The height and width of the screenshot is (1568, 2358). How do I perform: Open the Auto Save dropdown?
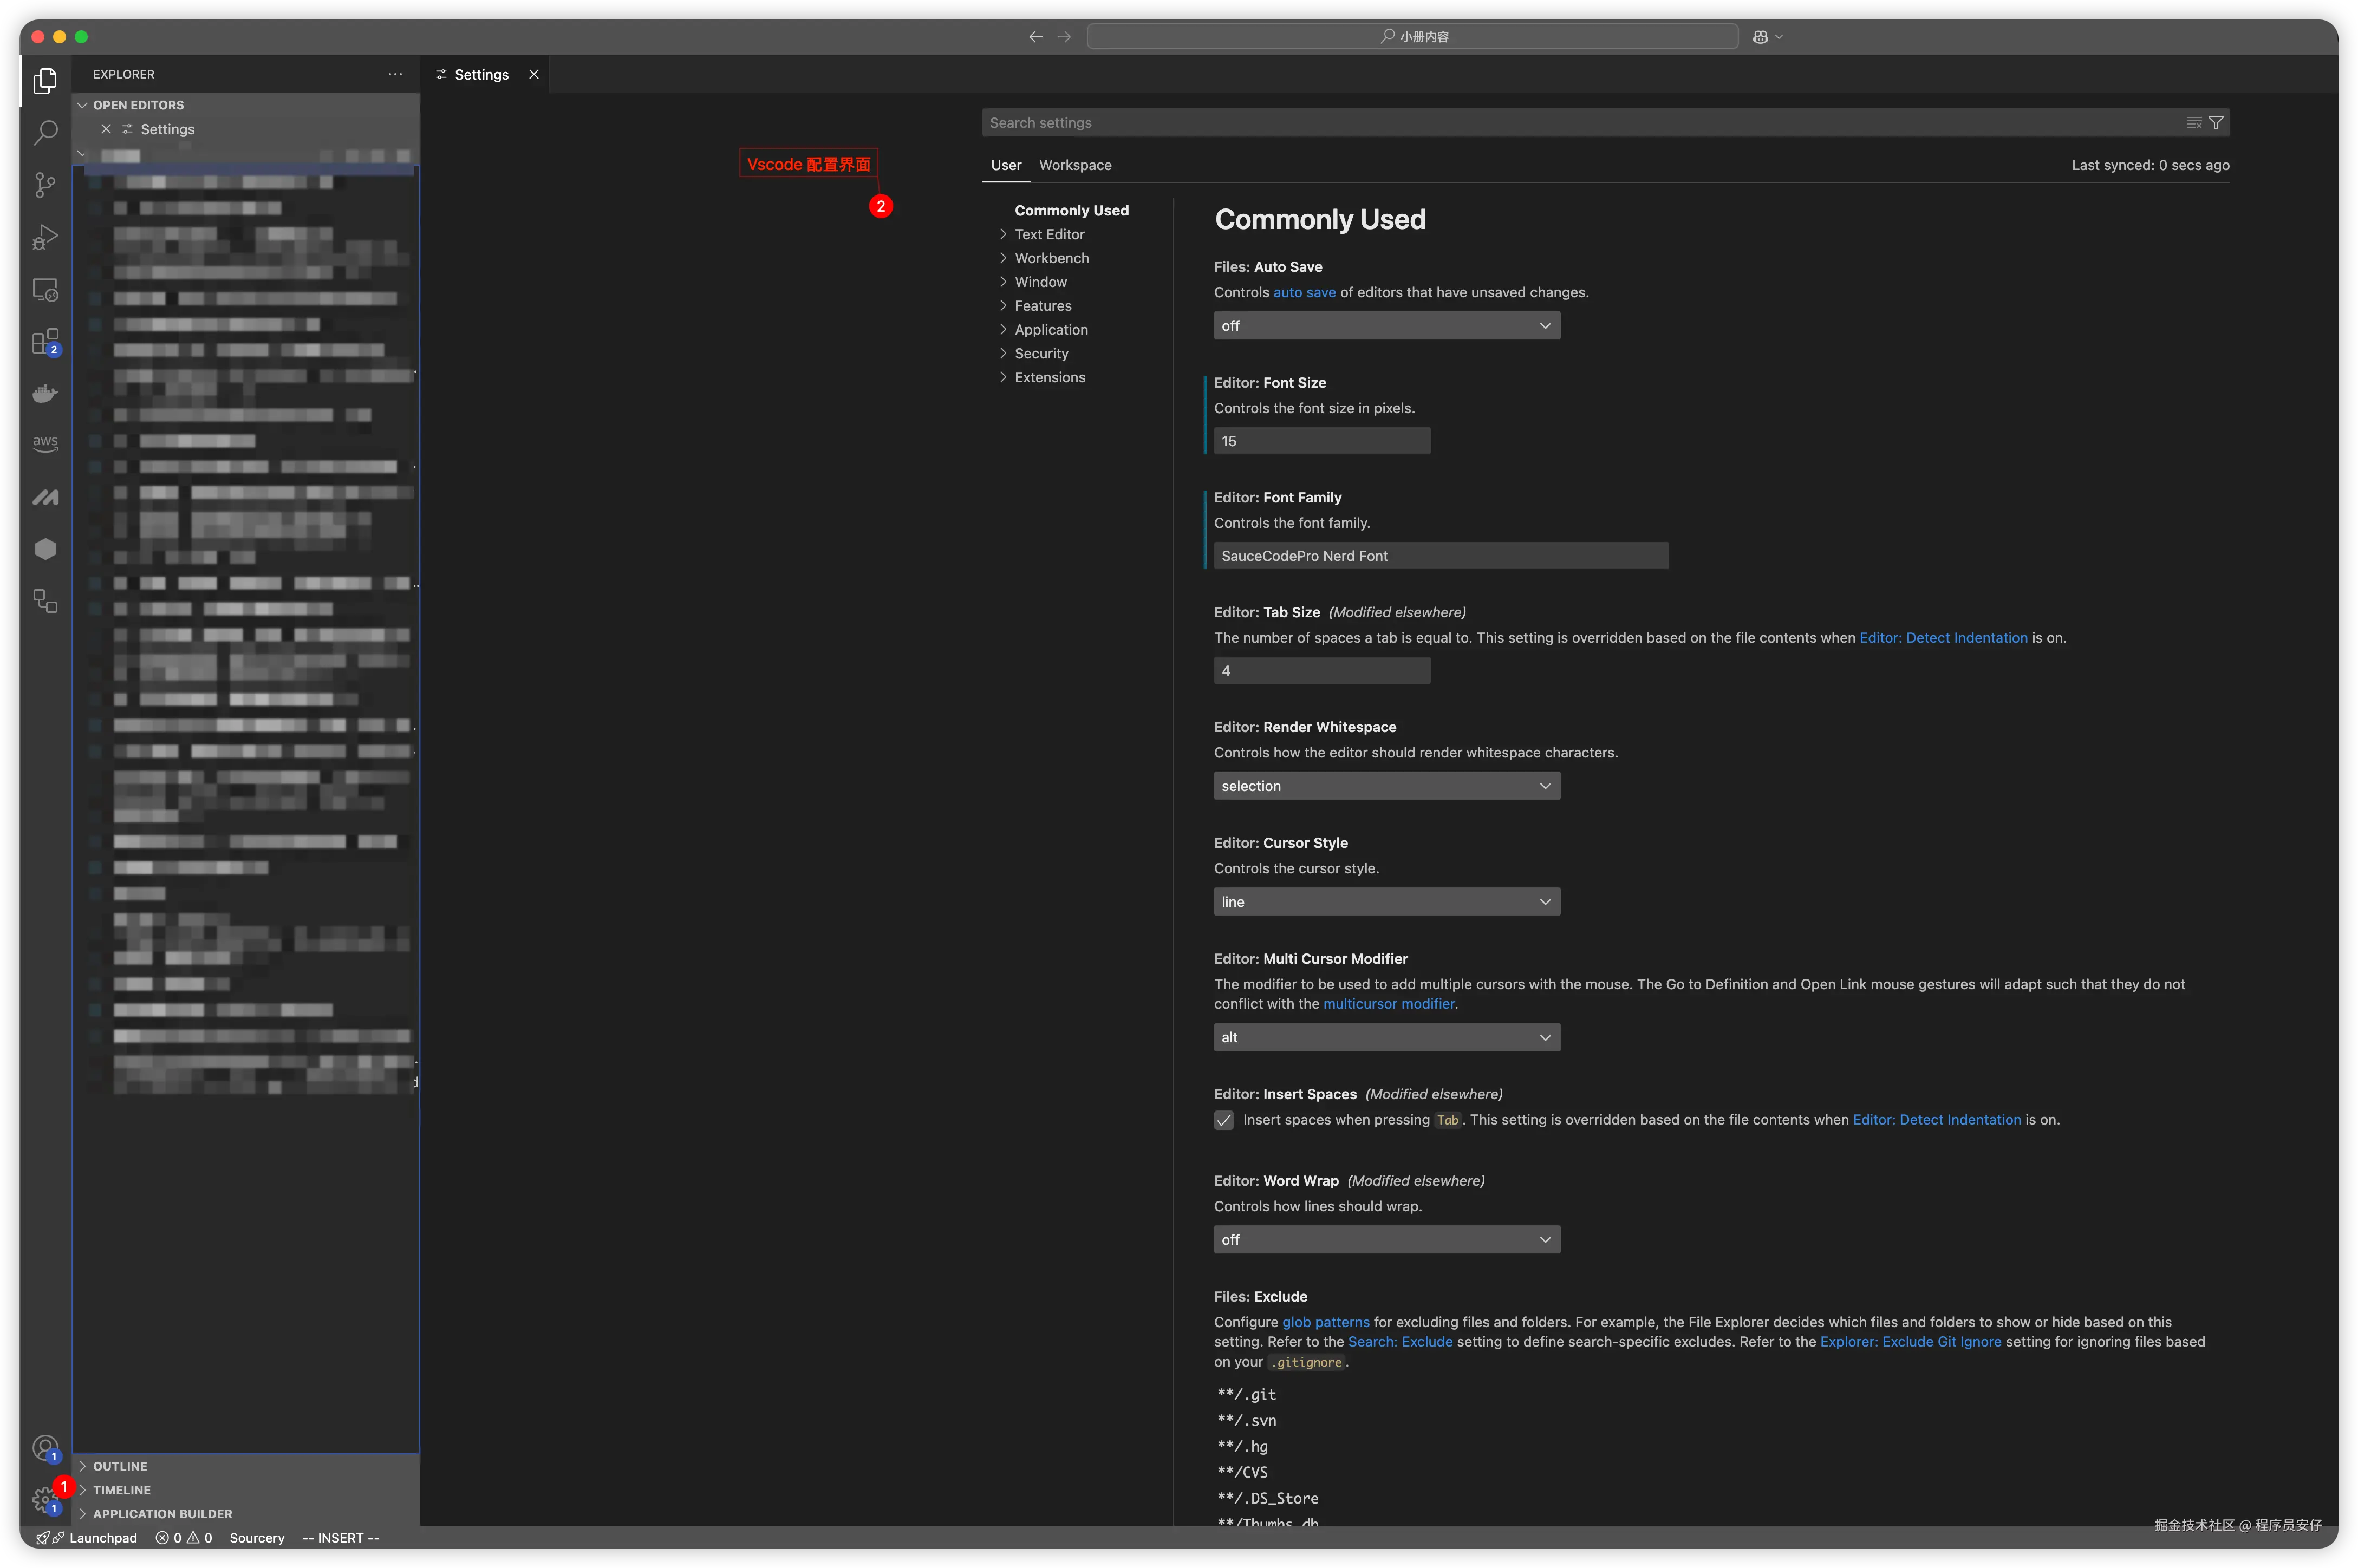point(1386,326)
